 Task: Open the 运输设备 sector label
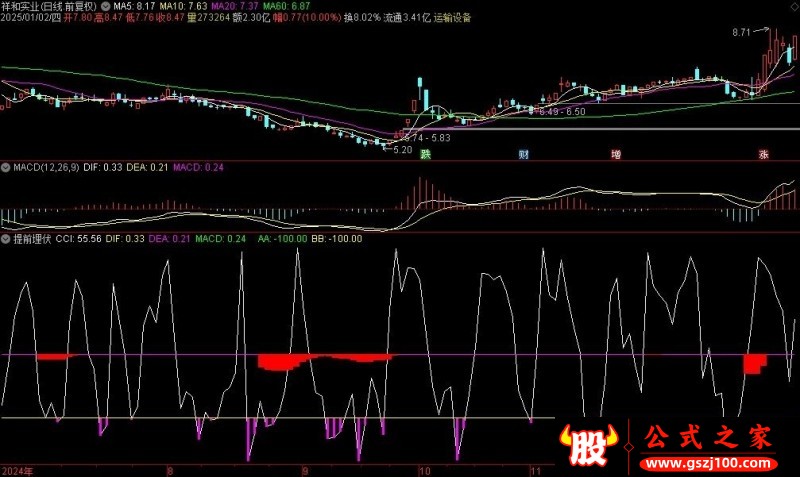453,18
